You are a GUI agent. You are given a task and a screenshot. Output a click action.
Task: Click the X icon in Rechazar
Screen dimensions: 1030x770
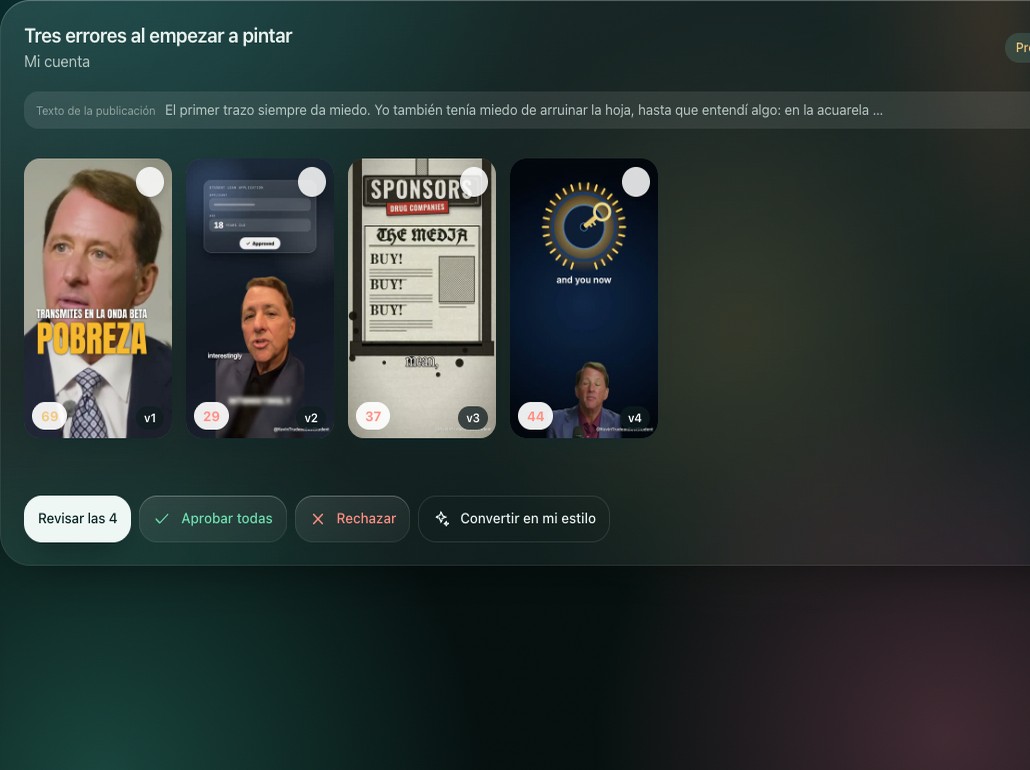(318, 519)
